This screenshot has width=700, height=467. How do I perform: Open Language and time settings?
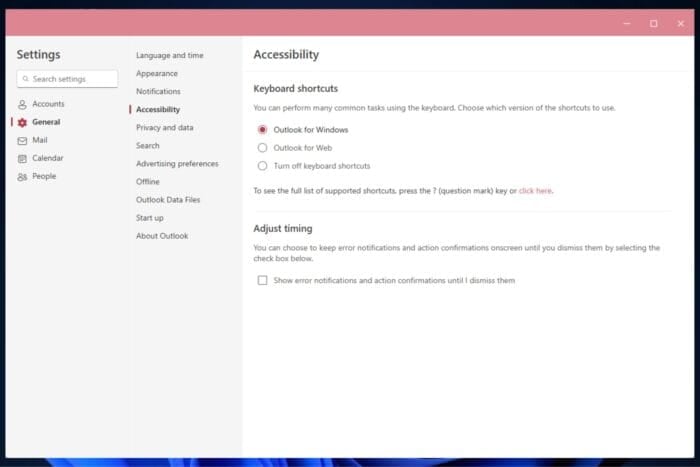170,55
